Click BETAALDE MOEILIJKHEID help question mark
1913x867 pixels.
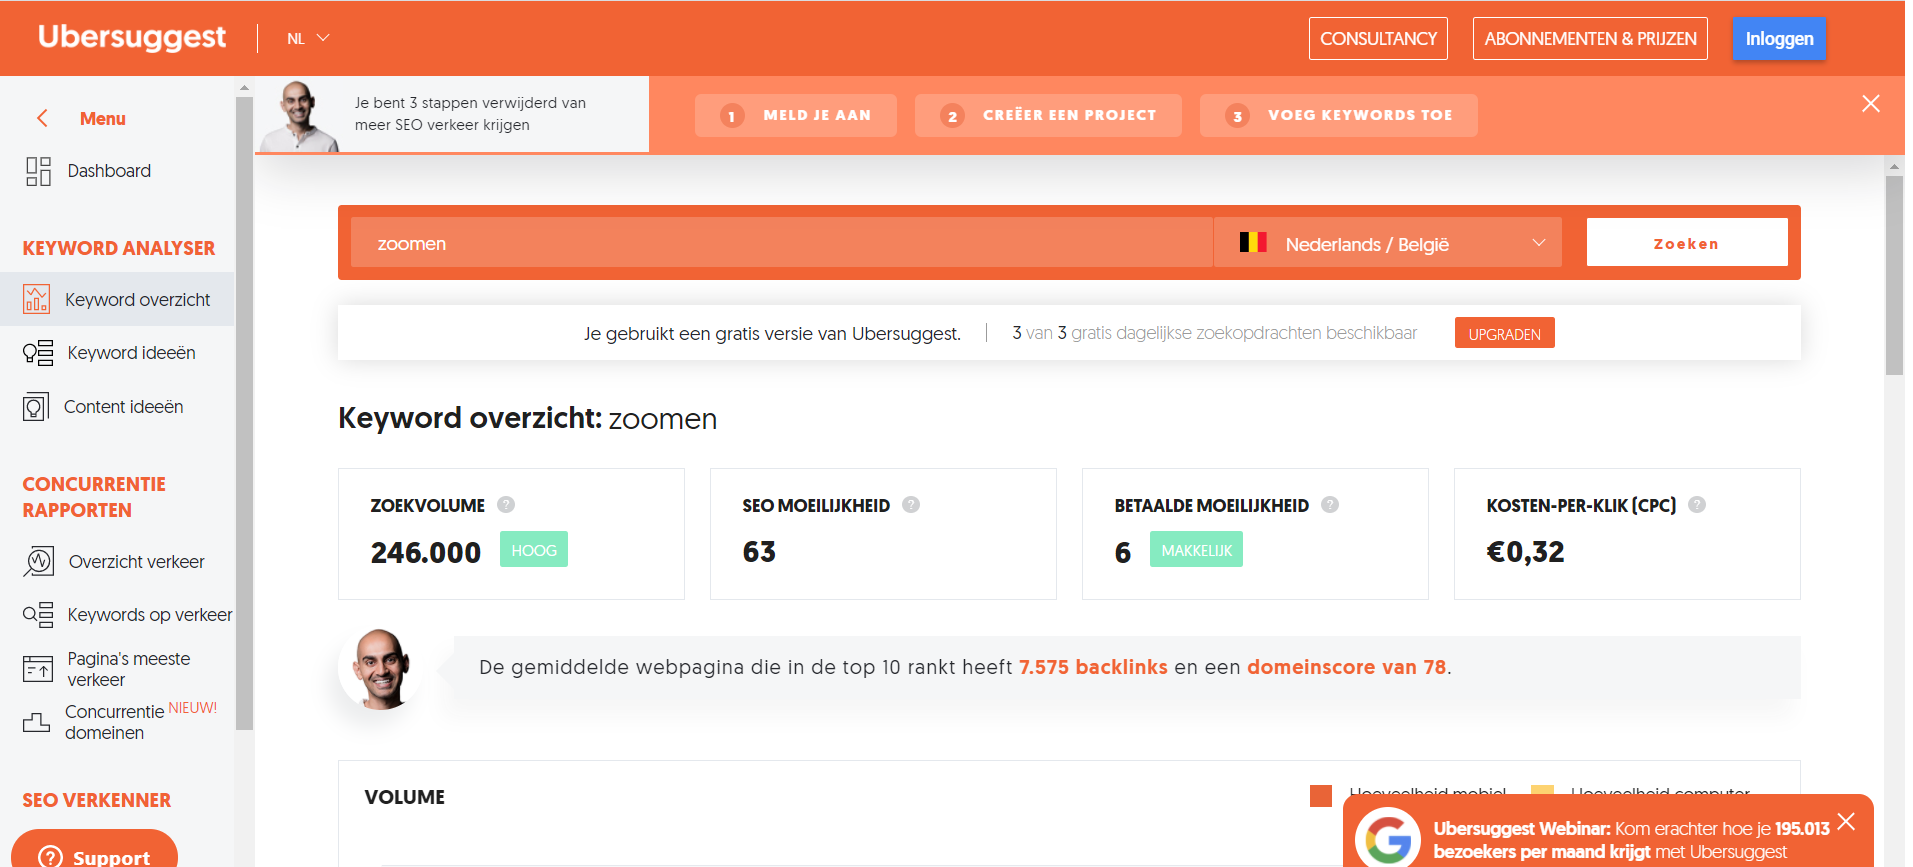[x=1330, y=505]
